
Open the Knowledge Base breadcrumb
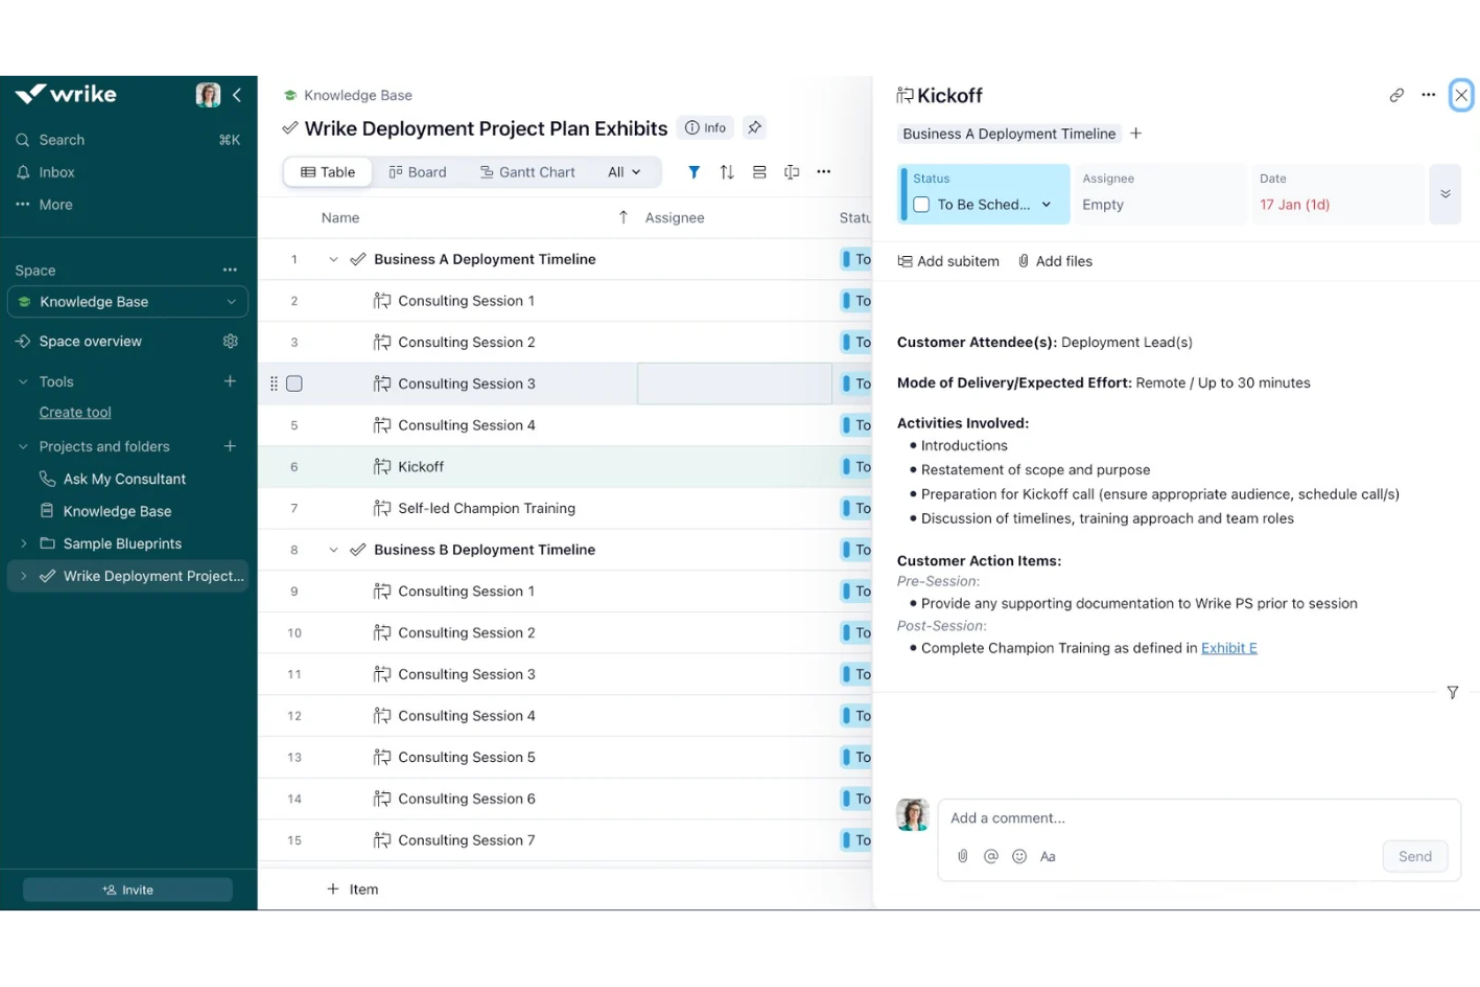[x=358, y=95]
